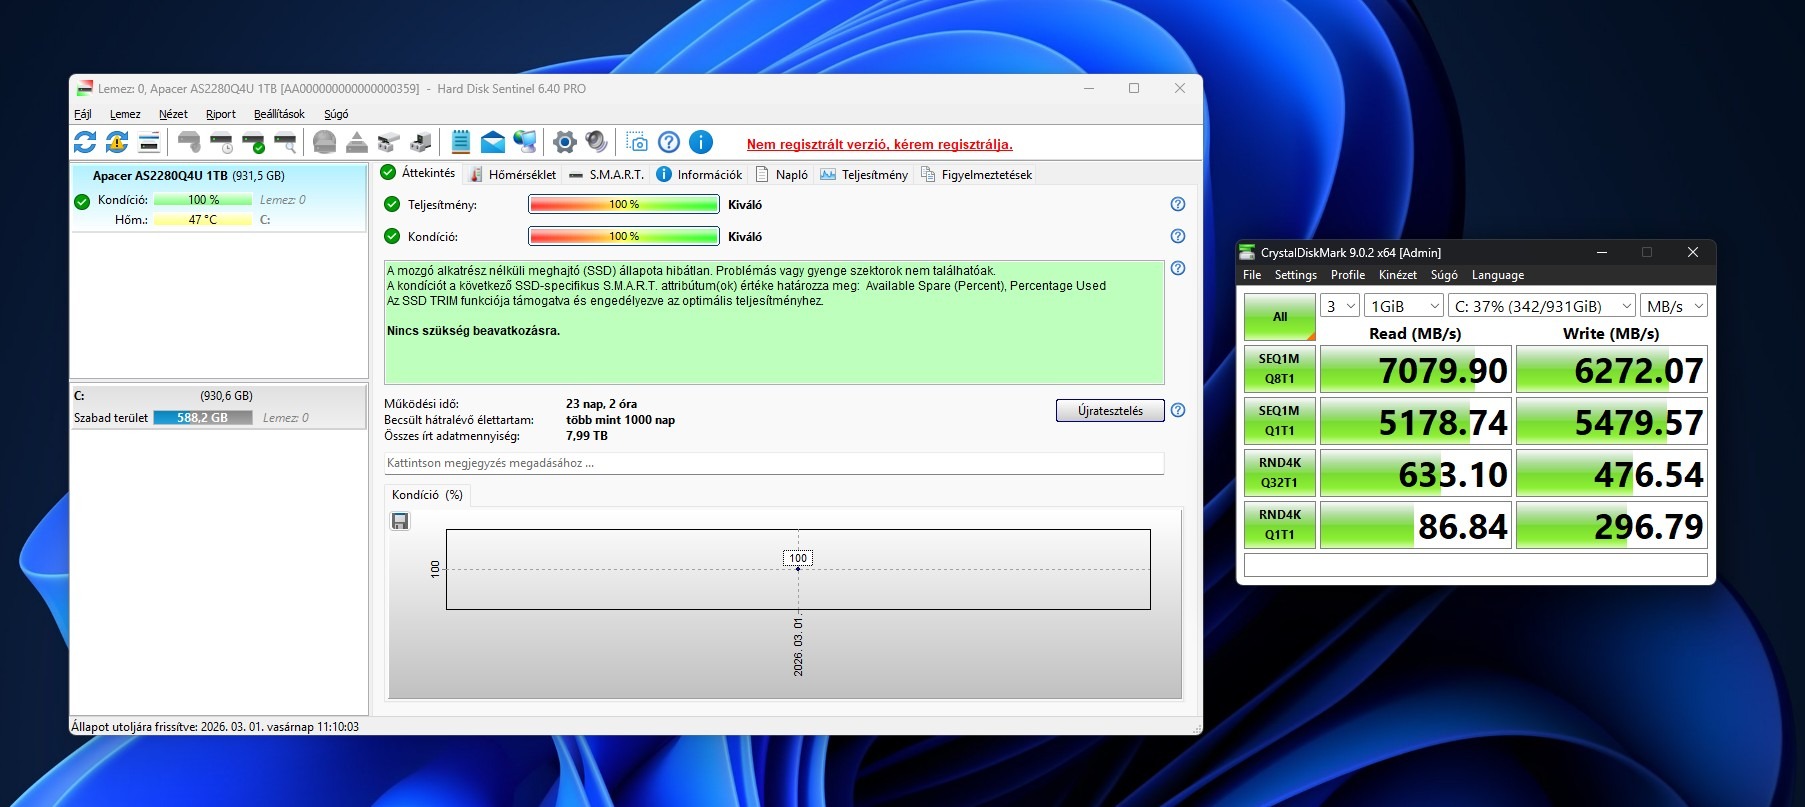
Task: Click the help icon beside Újratesztelés button
Action: (x=1178, y=410)
